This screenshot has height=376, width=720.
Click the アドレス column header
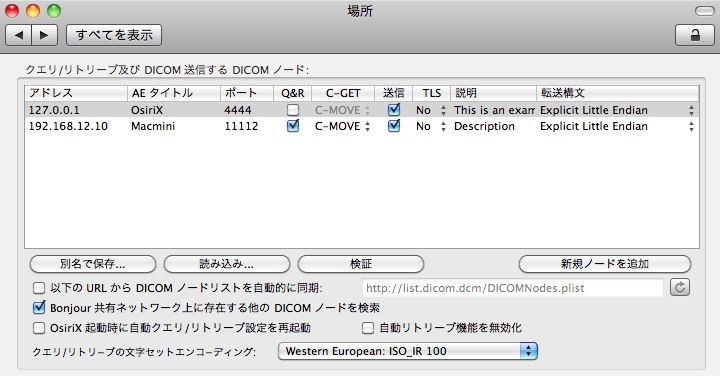pos(76,93)
